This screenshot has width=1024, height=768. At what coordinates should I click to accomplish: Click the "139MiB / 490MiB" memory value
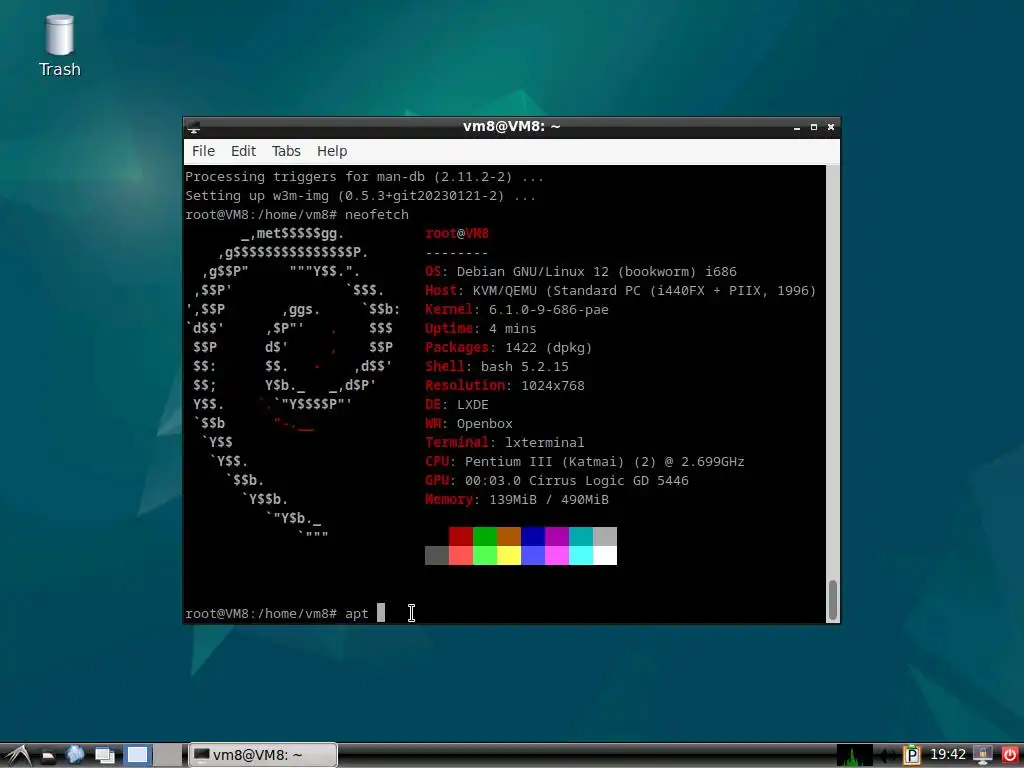click(x=549, y=500)
